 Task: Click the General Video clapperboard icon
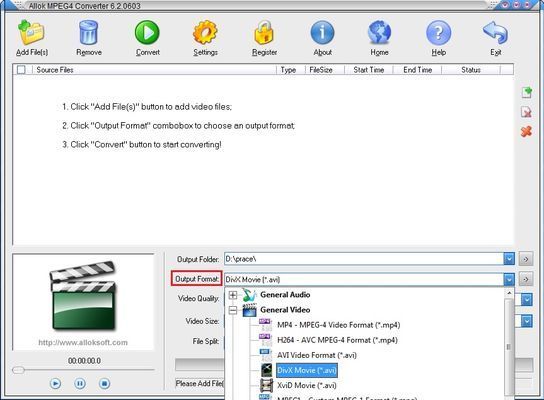pyautogui.click(x=249, y=310)
